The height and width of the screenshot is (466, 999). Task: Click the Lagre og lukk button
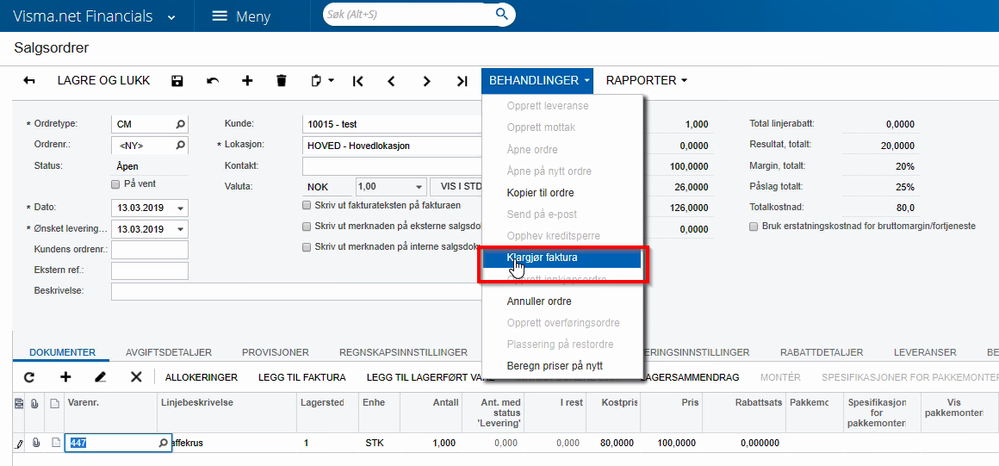point(101,81)
